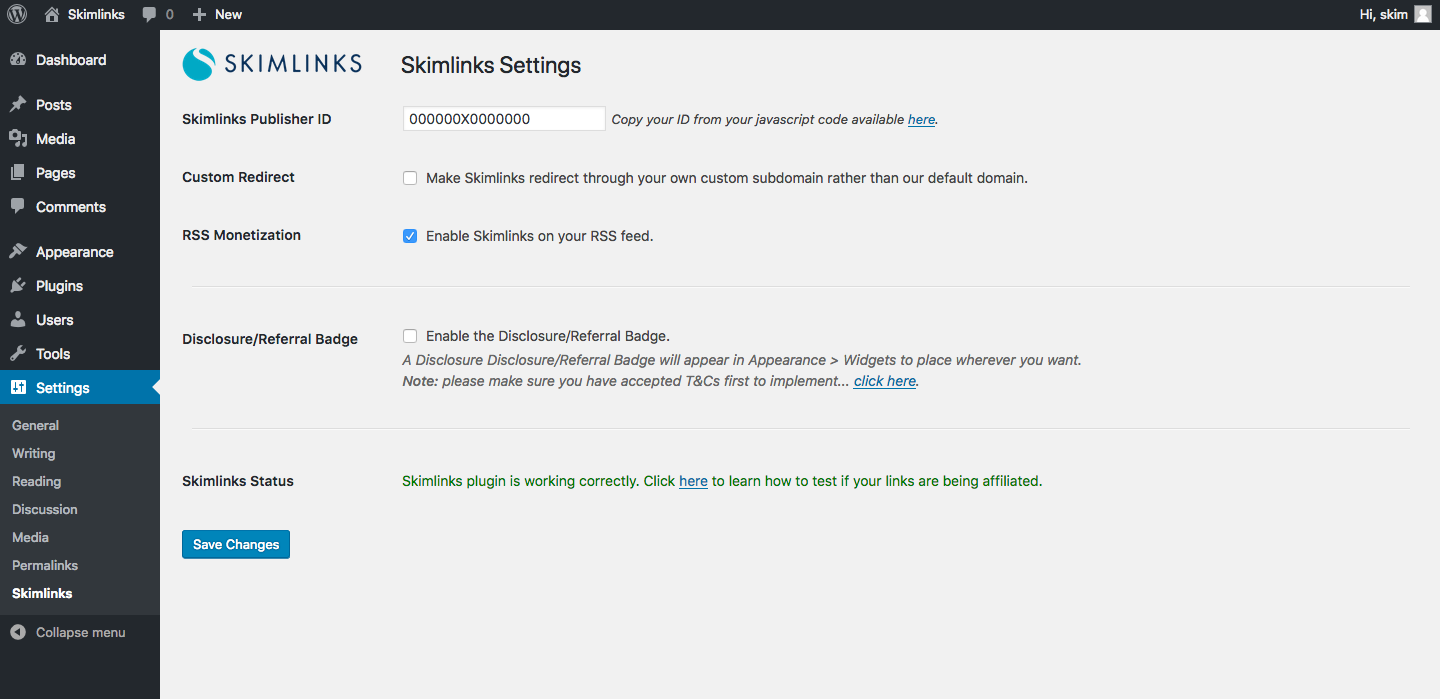Click the user avatar icon

pos(1422,14)
